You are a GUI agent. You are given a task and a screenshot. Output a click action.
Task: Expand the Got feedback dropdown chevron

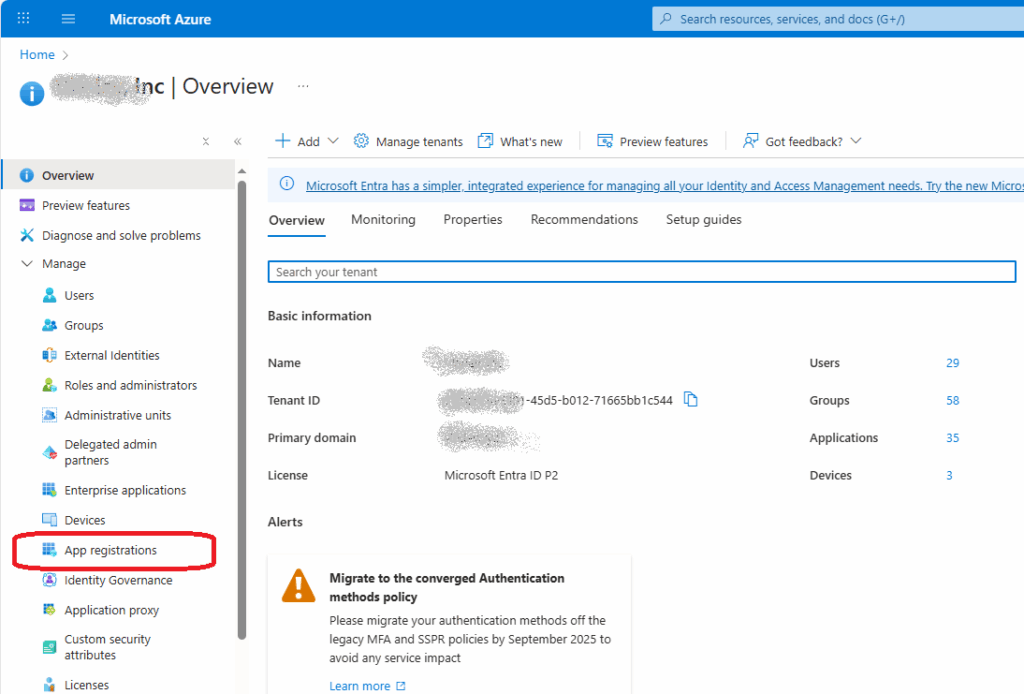point(856,141)
